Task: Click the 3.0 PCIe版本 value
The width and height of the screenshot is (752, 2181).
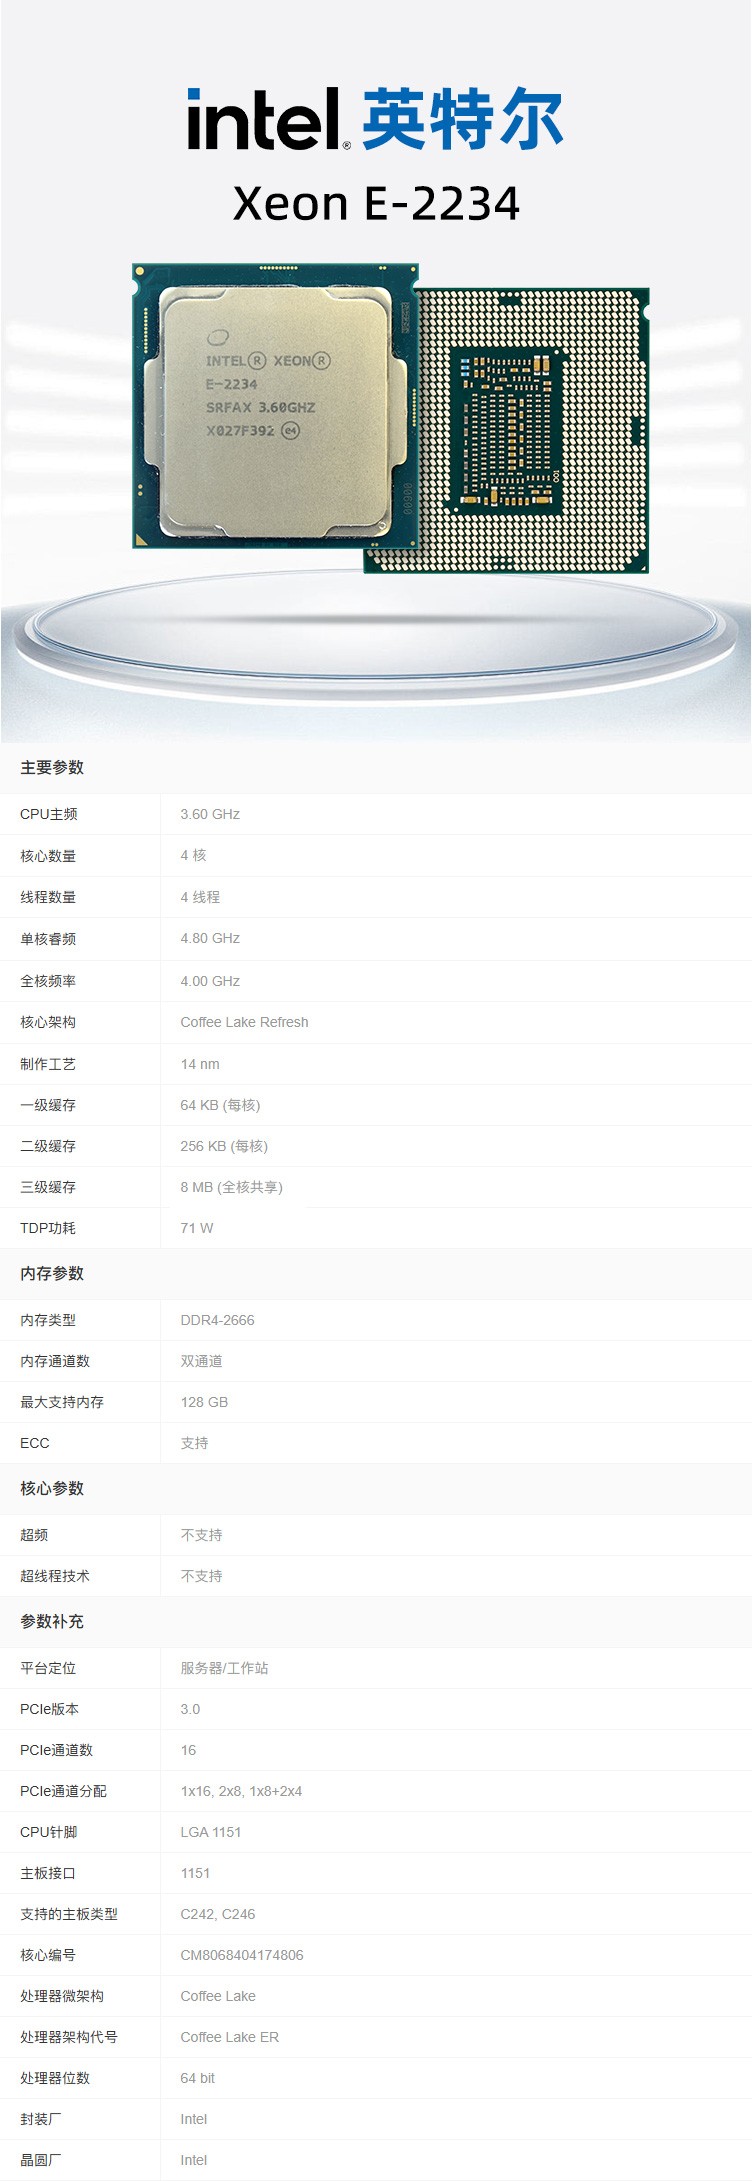Action: [x=190, y=1709]
